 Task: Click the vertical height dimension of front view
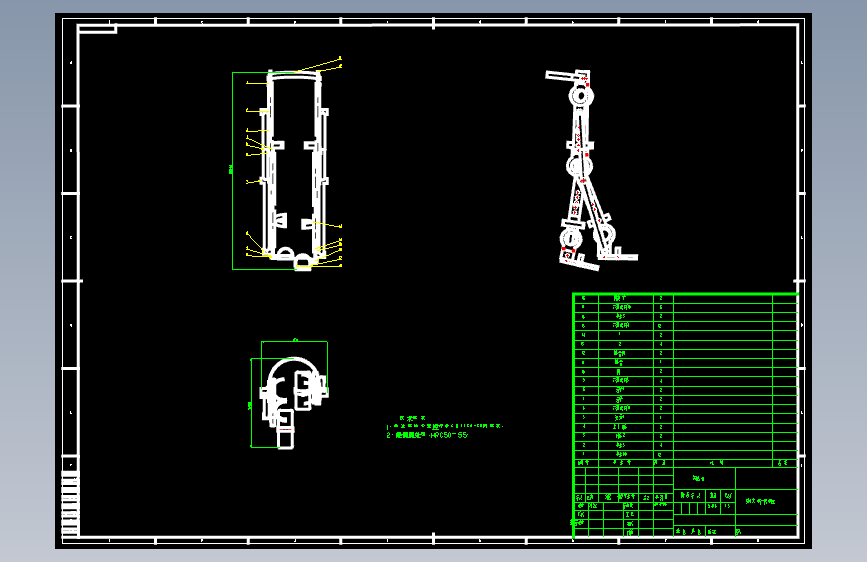(x=231, y=170)
